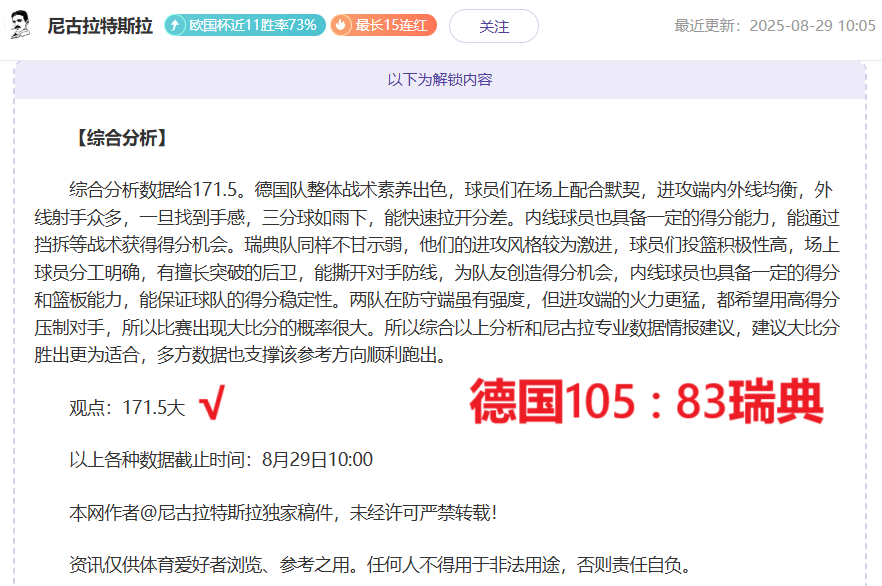Click the red checkmark after 171.5大
Image resolution: width=882 pixels, height=586 pixels.
[213, 402]
